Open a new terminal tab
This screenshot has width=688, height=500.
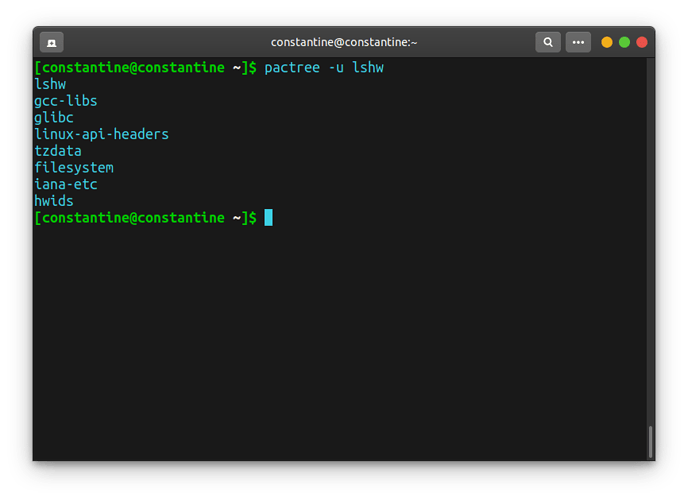(x=51, y=42)
